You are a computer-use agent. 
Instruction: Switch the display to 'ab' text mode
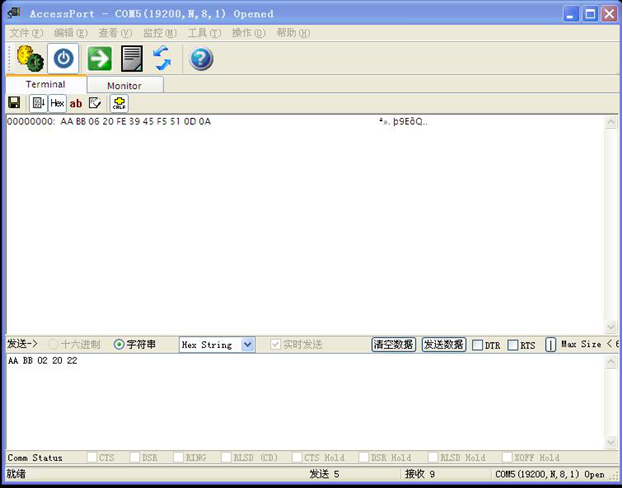coord(76,103)
